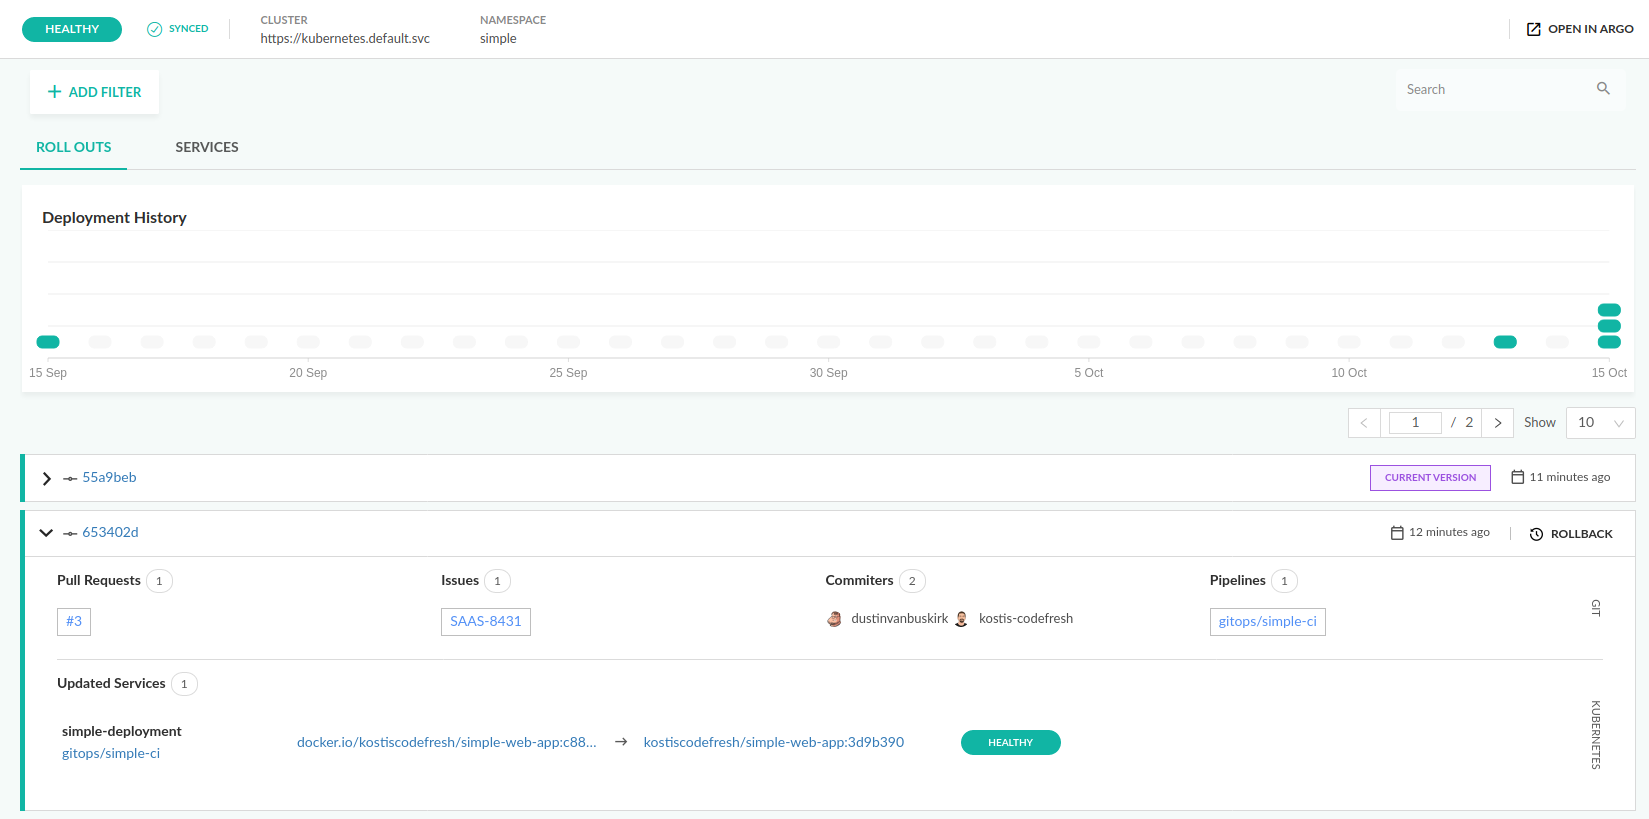Select the Roll Outs tab

74,147
